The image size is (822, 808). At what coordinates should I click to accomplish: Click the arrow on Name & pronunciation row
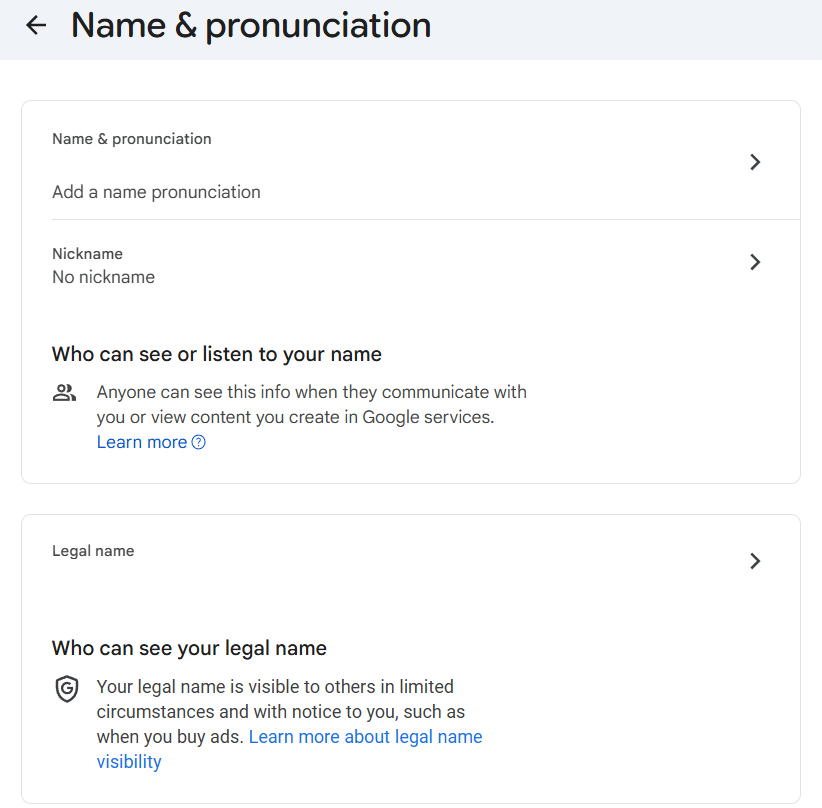(756, 161)
